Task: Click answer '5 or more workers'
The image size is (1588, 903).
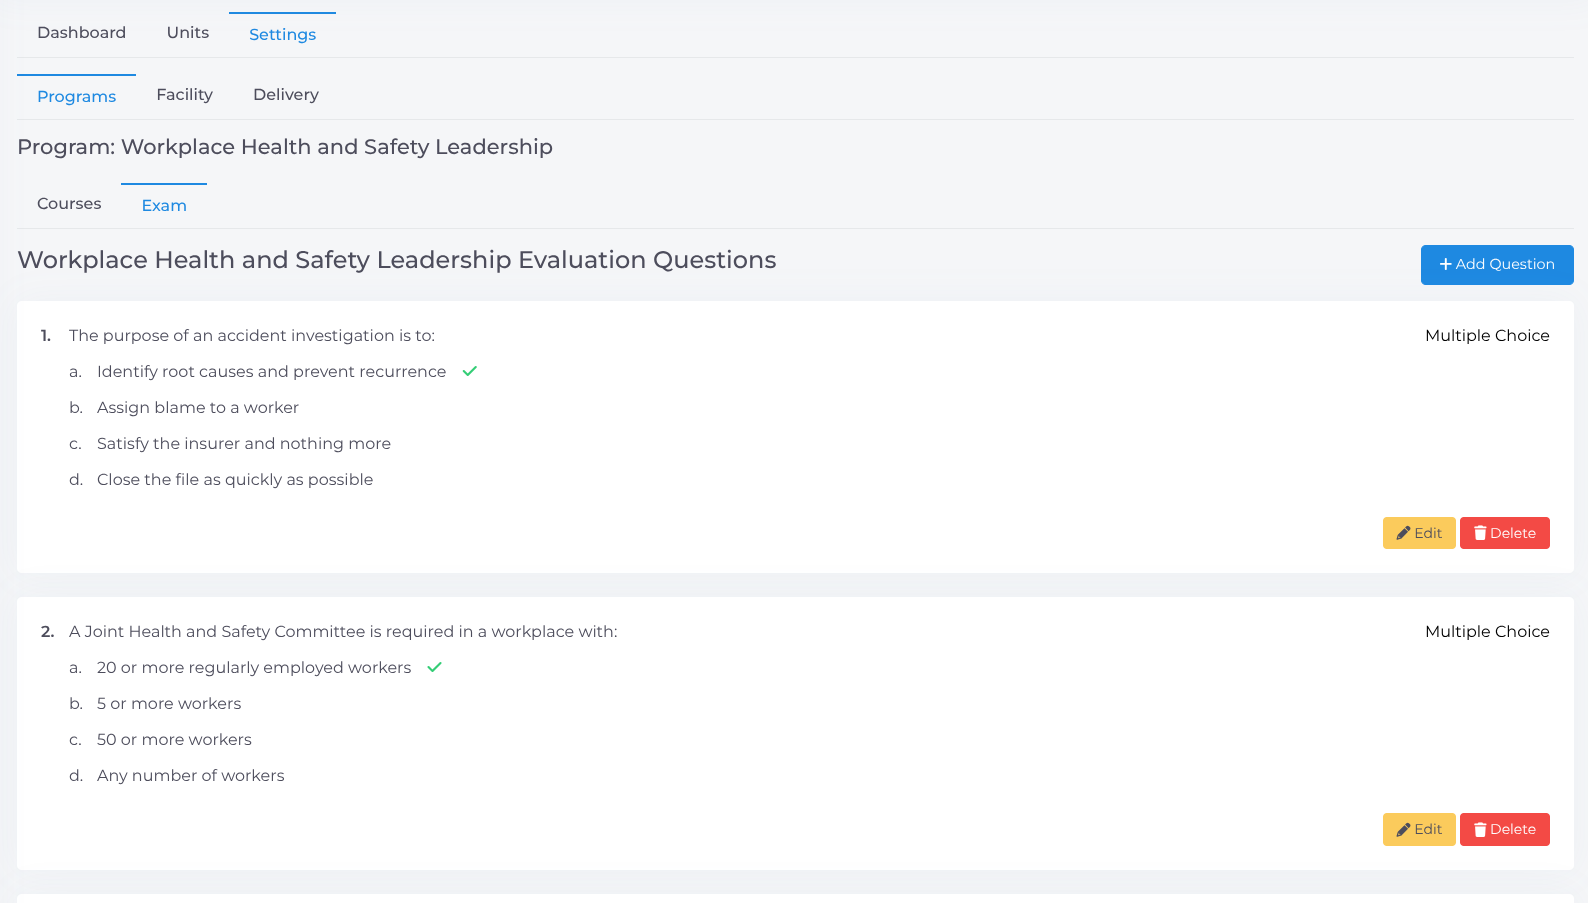Action: click(169, 704)
